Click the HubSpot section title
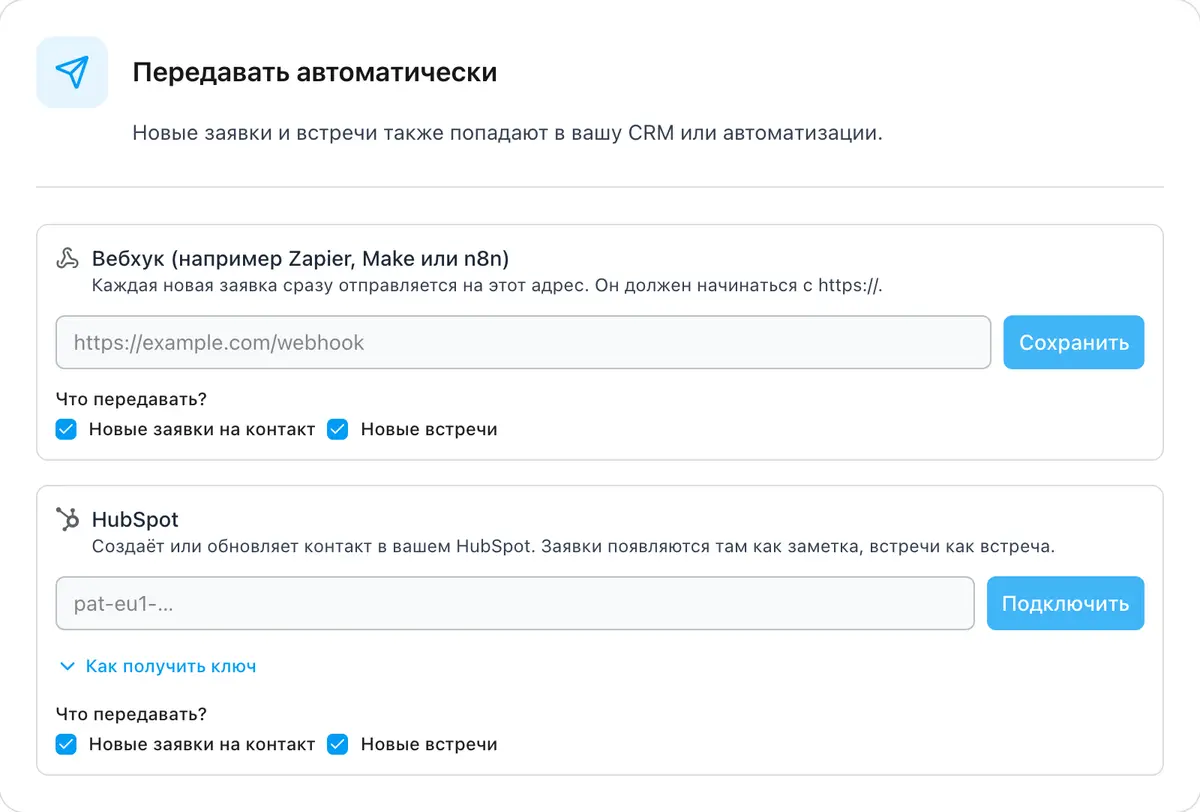 point(135,520)
